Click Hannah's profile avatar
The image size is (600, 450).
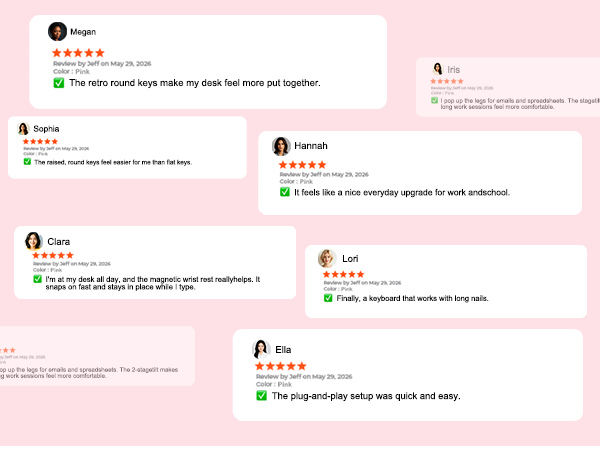point(281,146)
